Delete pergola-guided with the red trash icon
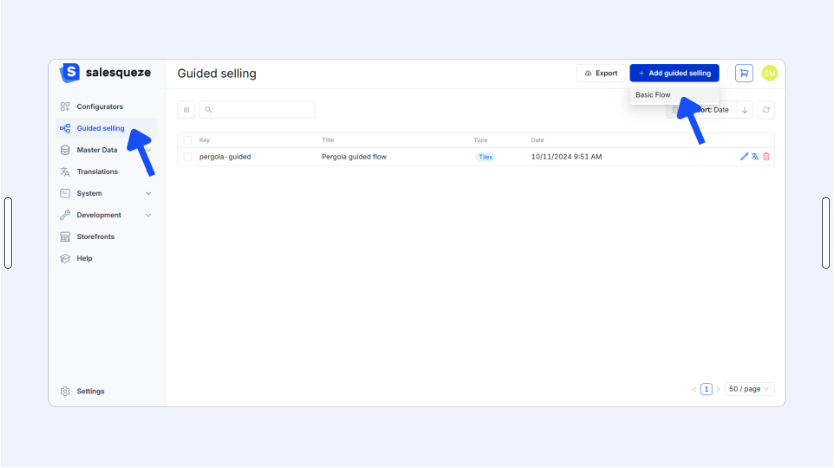835x468 pixels. (x=766, y=157)
